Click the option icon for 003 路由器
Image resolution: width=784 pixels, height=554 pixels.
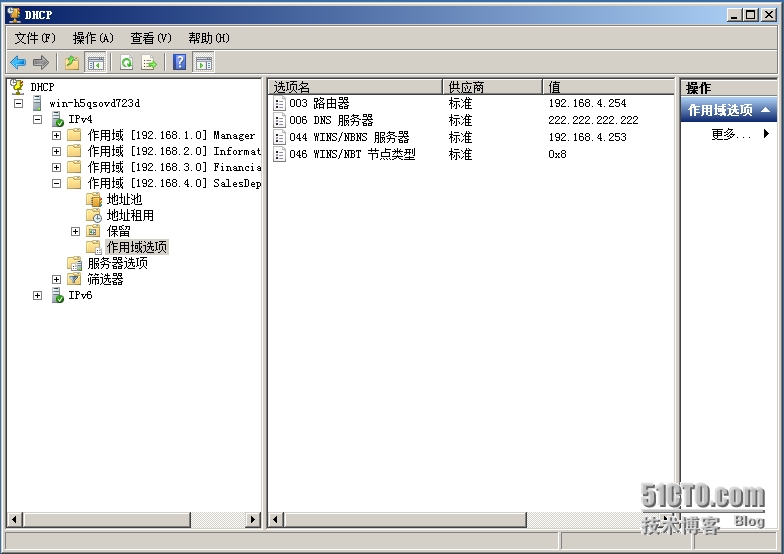point(279,104)
